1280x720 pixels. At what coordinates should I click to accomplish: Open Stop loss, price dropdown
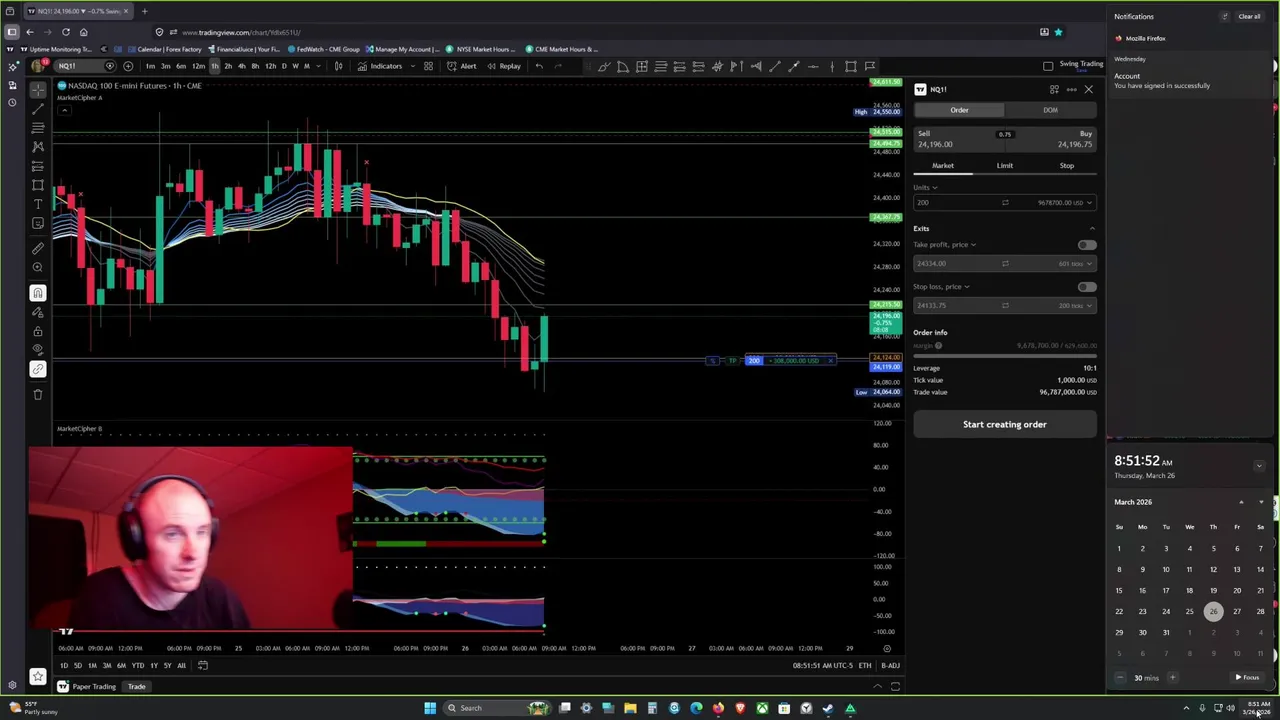pos(941,287)
